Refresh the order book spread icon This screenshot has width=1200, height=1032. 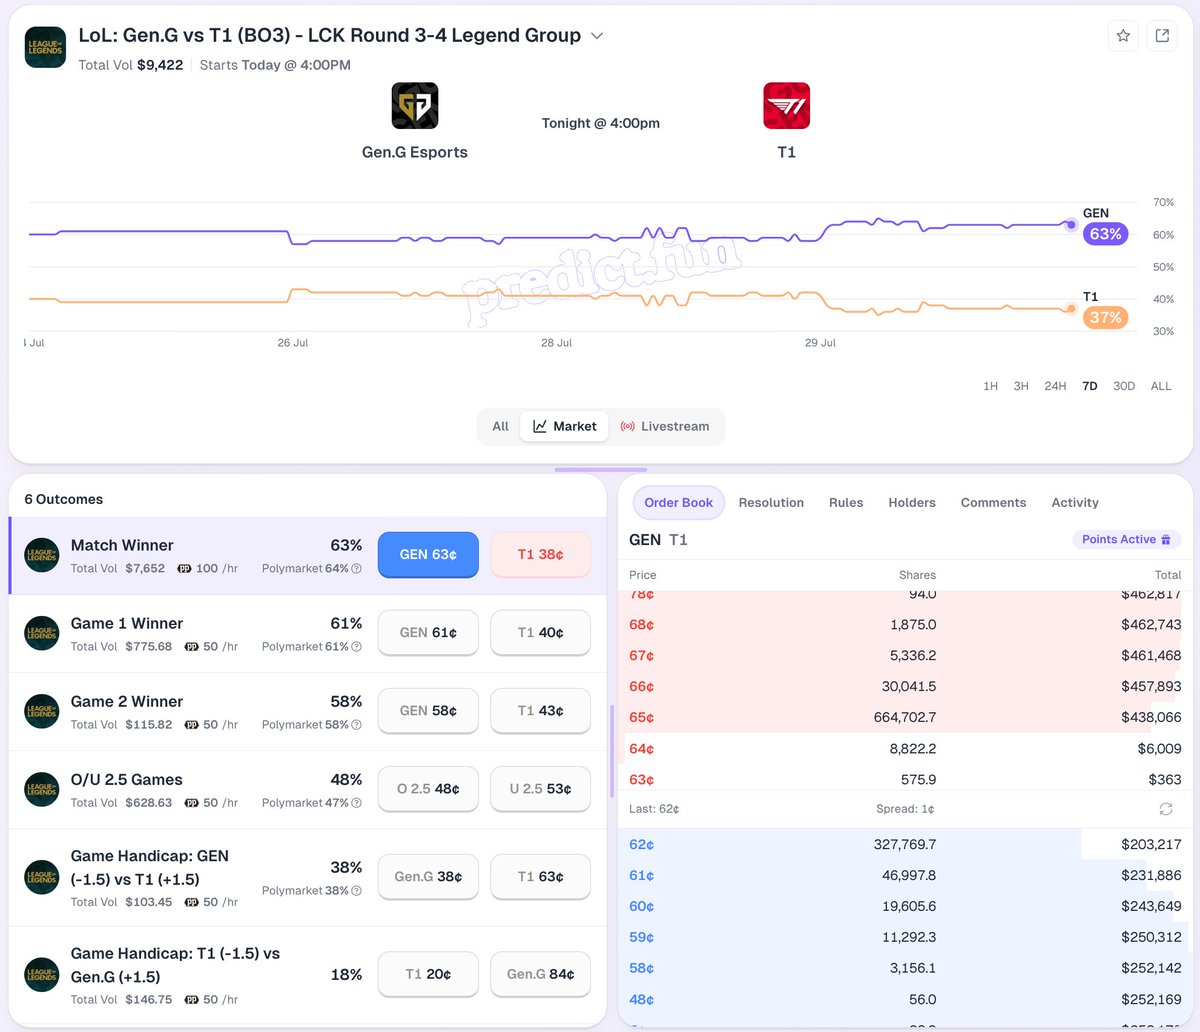(1165, 809)
